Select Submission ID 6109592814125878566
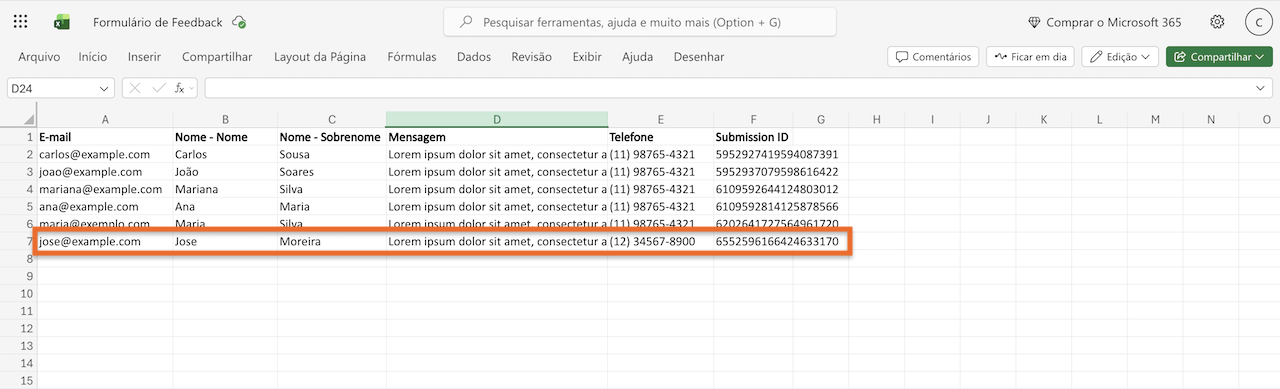Screen dimensions: 1280x389 click(x=777, y=206)
